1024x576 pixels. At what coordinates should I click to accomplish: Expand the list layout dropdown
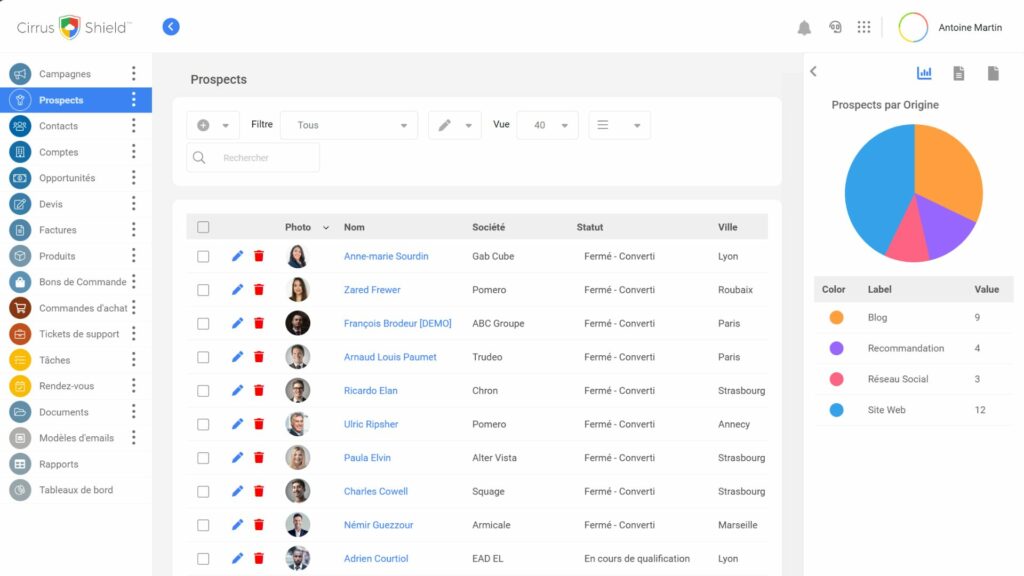(619, 125)
